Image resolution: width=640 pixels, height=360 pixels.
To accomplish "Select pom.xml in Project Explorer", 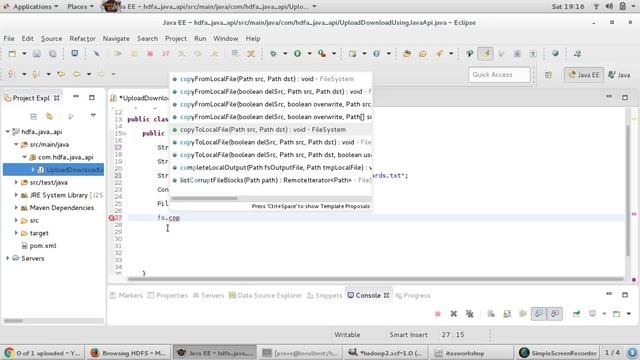I will pos(39,246).
